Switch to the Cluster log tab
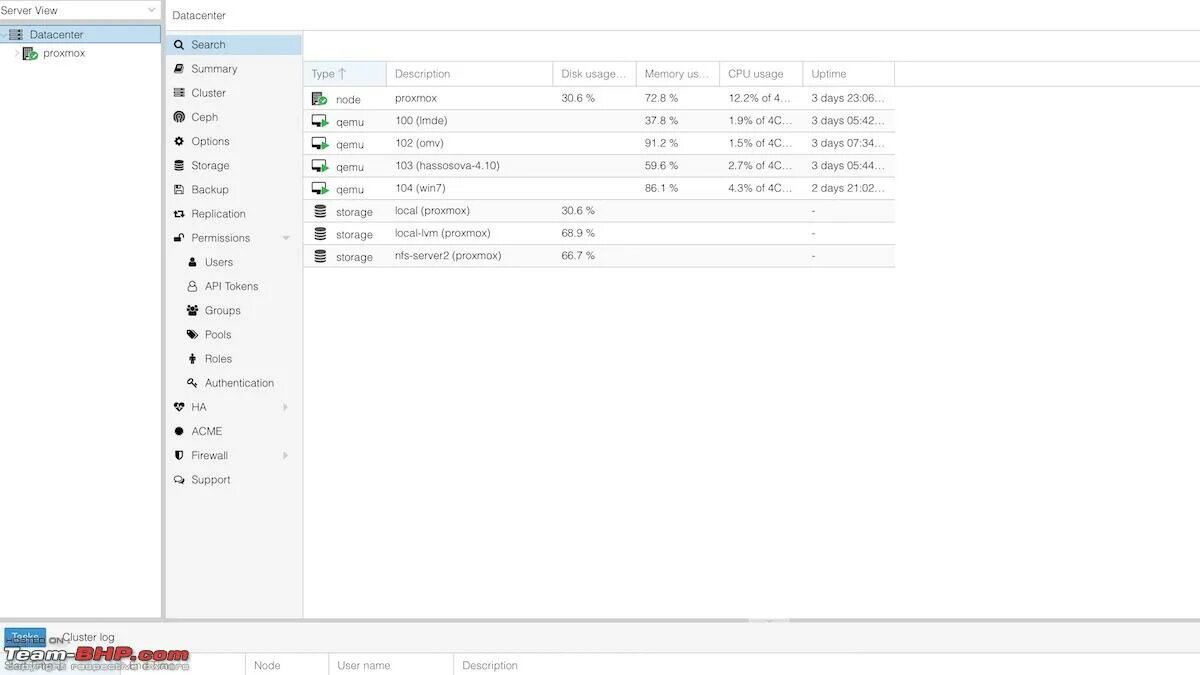1200x675 pixels. pyautogui.click(x=86, y=637)
